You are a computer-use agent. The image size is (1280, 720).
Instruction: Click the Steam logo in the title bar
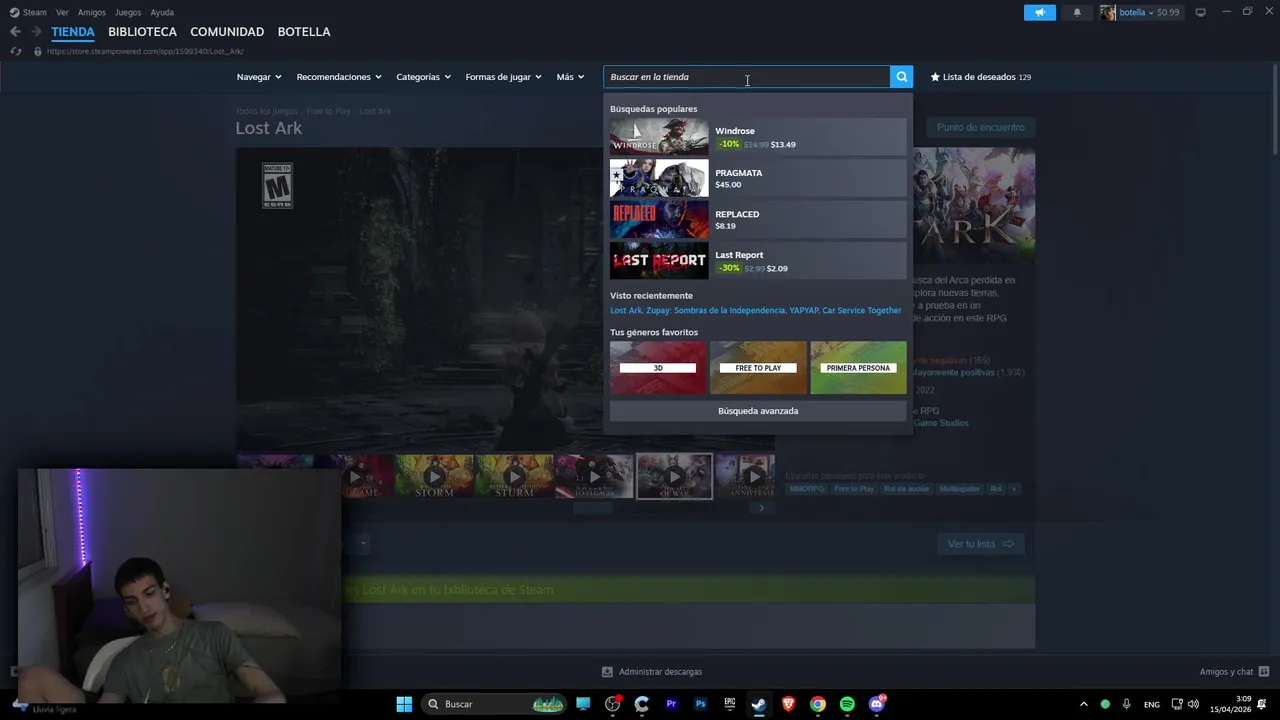[x=14, y=12]
